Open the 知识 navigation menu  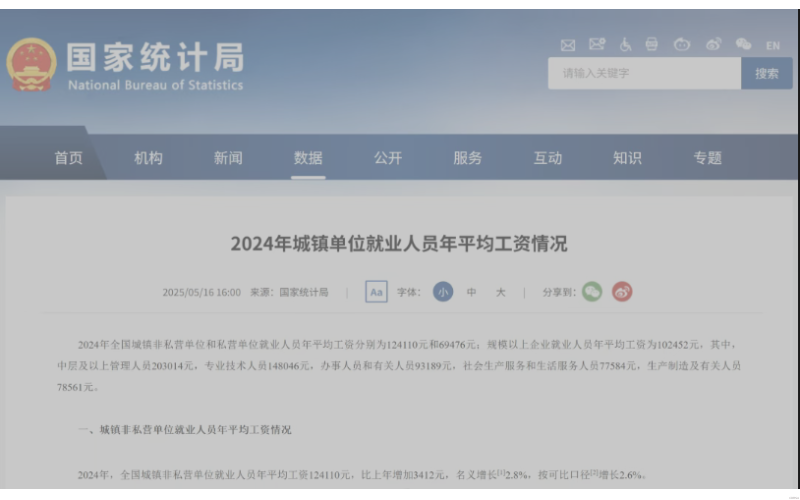[628, 158]
